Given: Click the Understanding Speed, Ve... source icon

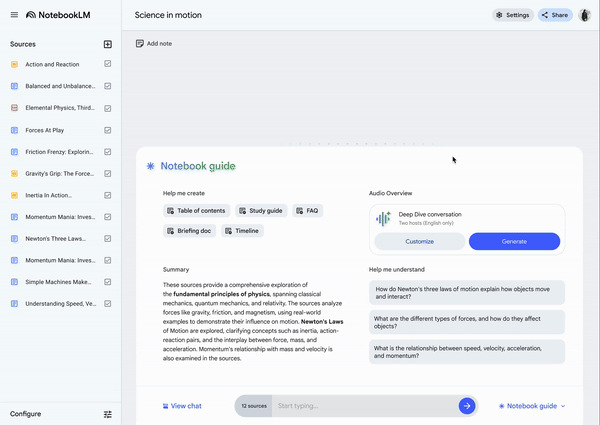Looking at the screenshot, I should tap(14, 304).
